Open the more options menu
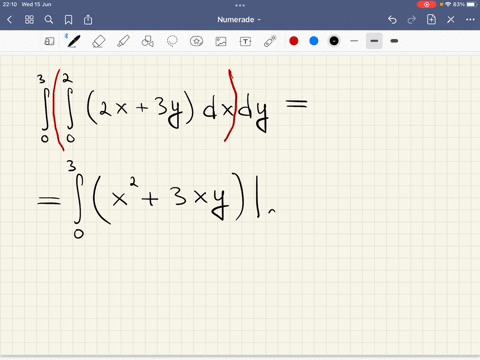This screenshot has width=480, height=360. [470, 20]
